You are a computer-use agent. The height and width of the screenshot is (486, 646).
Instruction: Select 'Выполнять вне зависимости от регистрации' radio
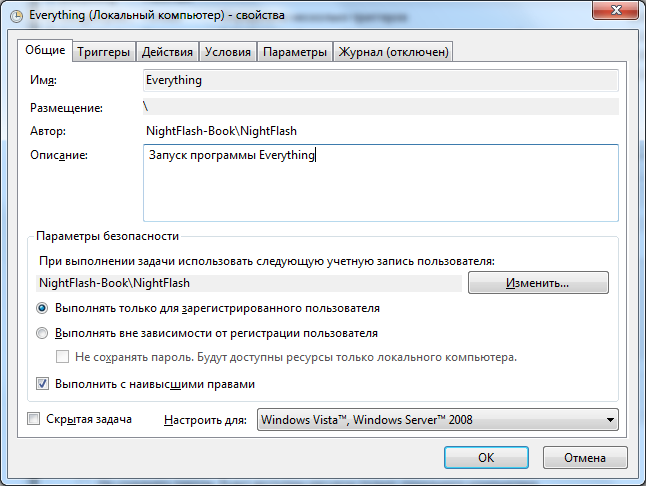click(42, 333)
